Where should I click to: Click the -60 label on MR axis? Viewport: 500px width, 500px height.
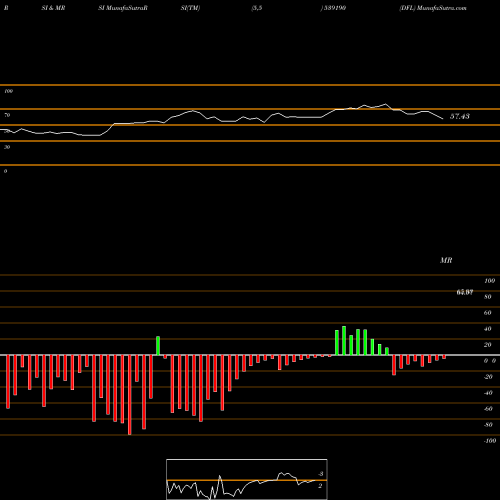[x=488, y=409]
